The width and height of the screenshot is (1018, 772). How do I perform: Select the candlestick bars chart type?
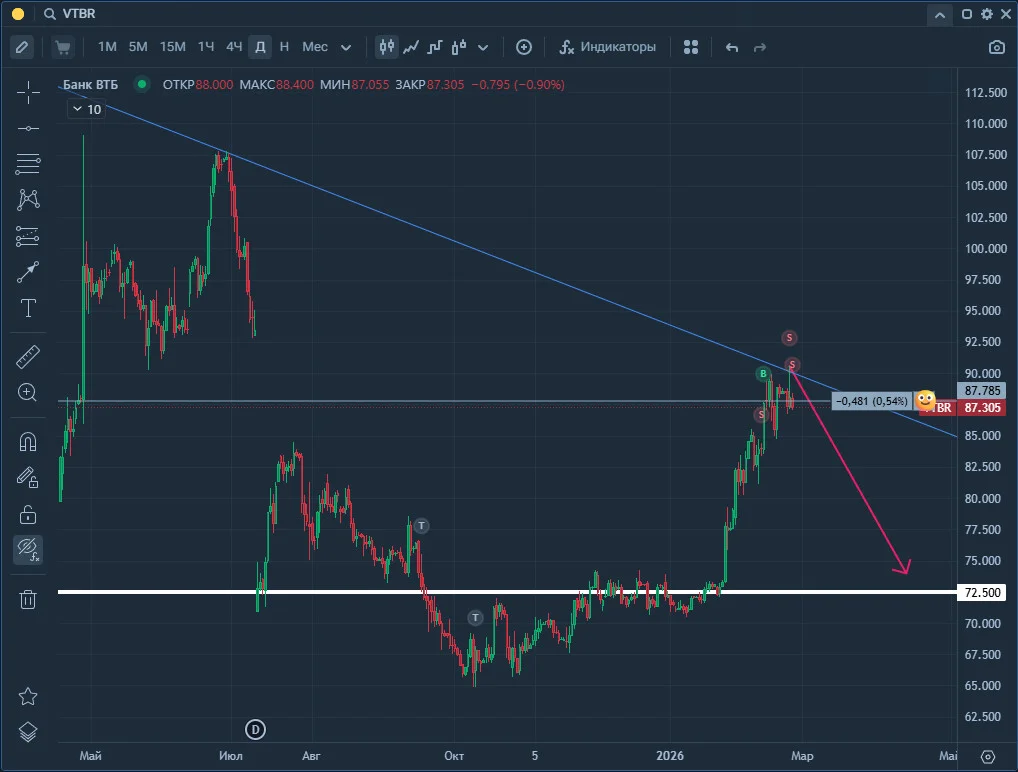coord(387,47)
